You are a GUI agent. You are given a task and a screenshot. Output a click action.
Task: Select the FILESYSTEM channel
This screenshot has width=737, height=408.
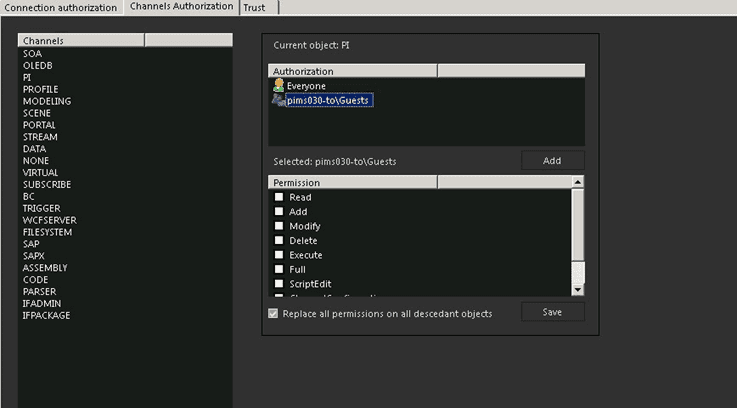pyautogui.click(x=47, y=232)
